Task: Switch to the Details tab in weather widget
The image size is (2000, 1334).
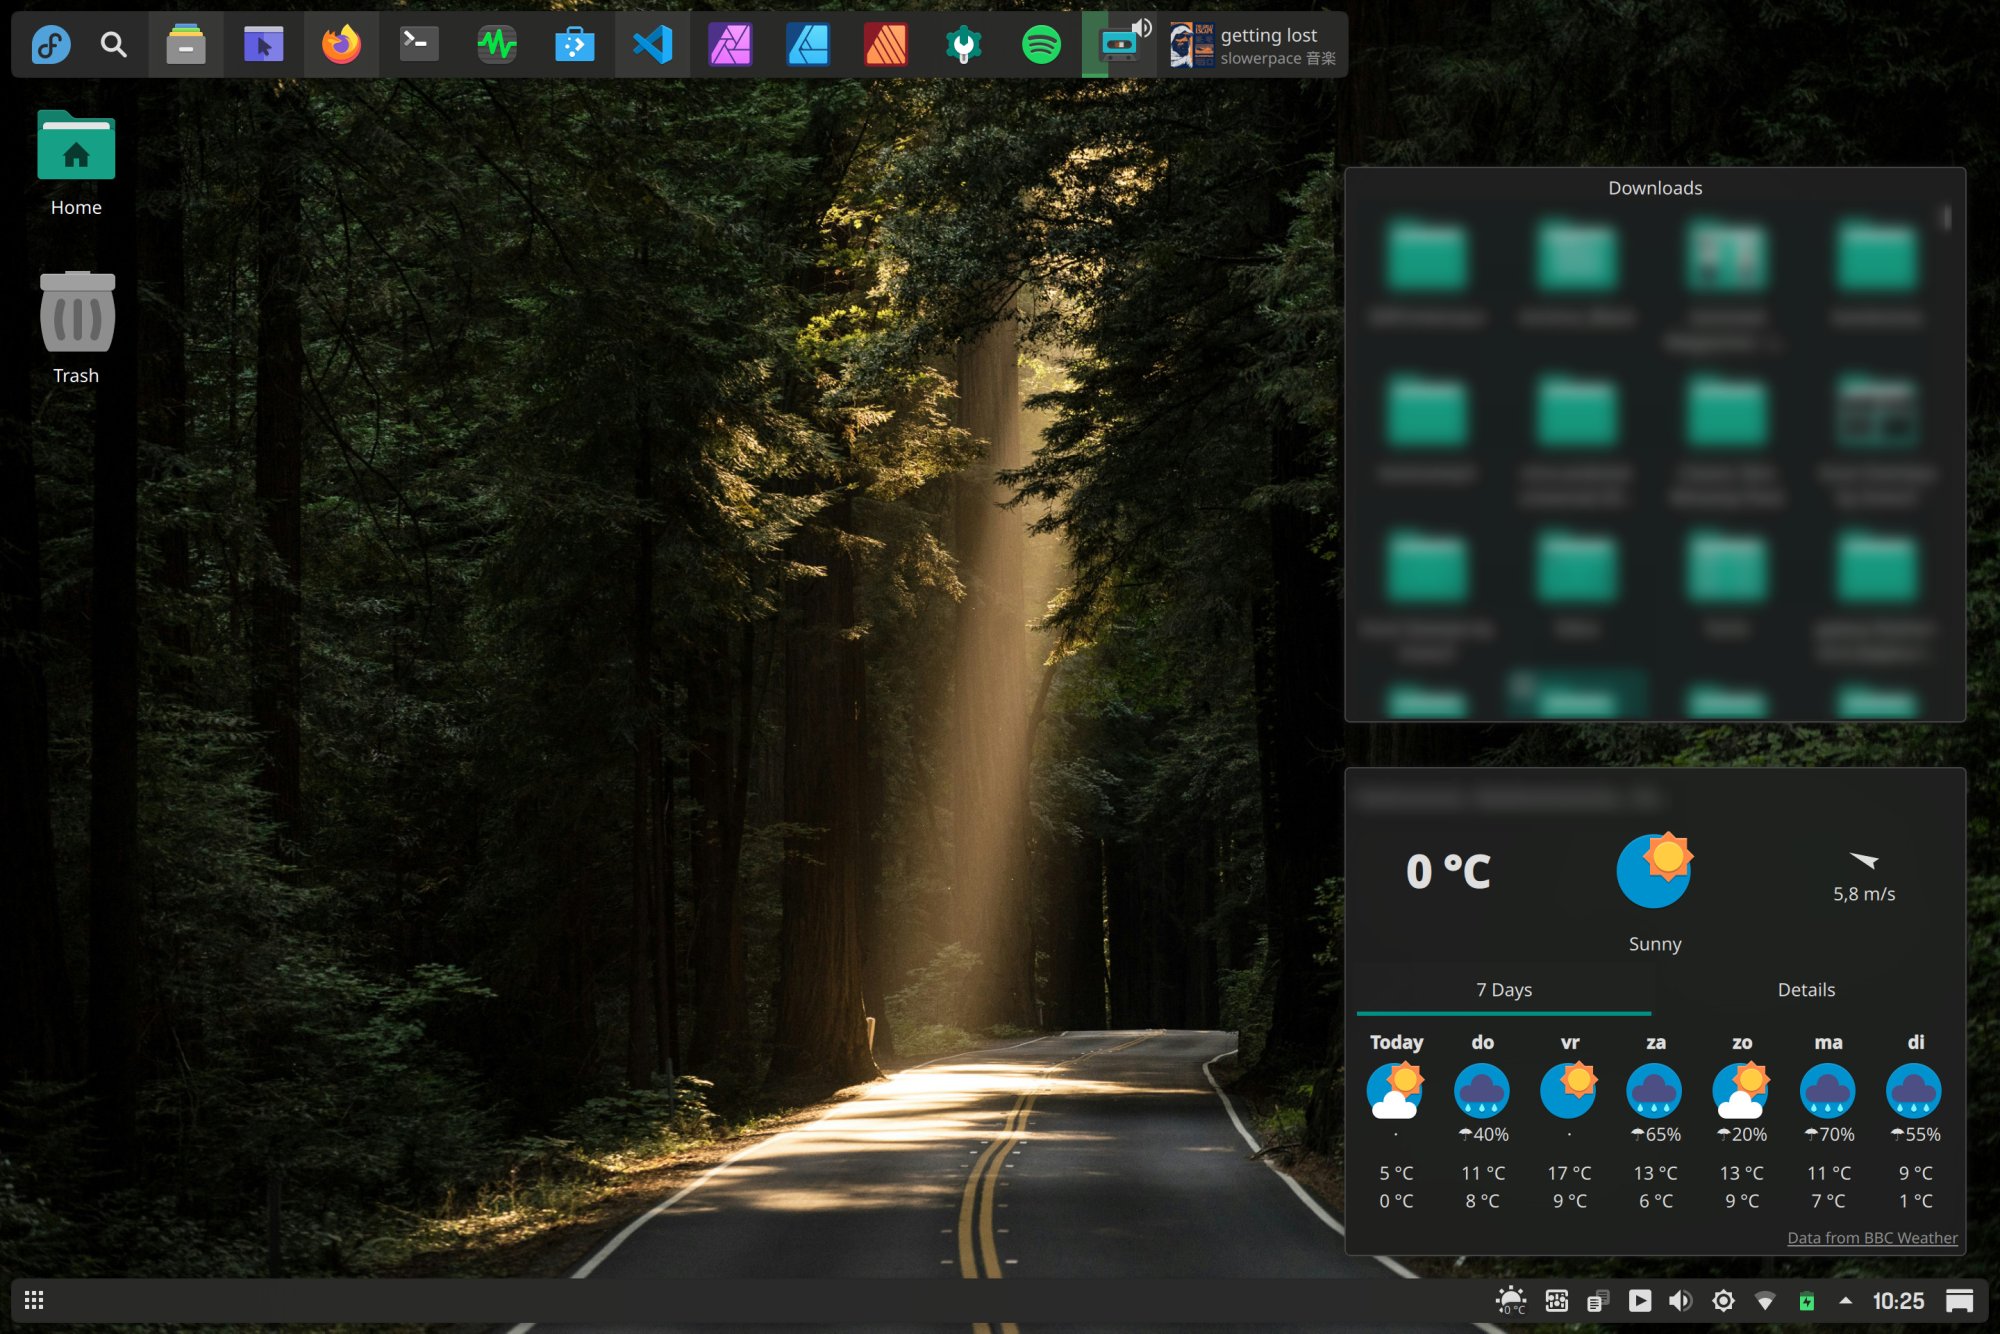Action: 1806,990
